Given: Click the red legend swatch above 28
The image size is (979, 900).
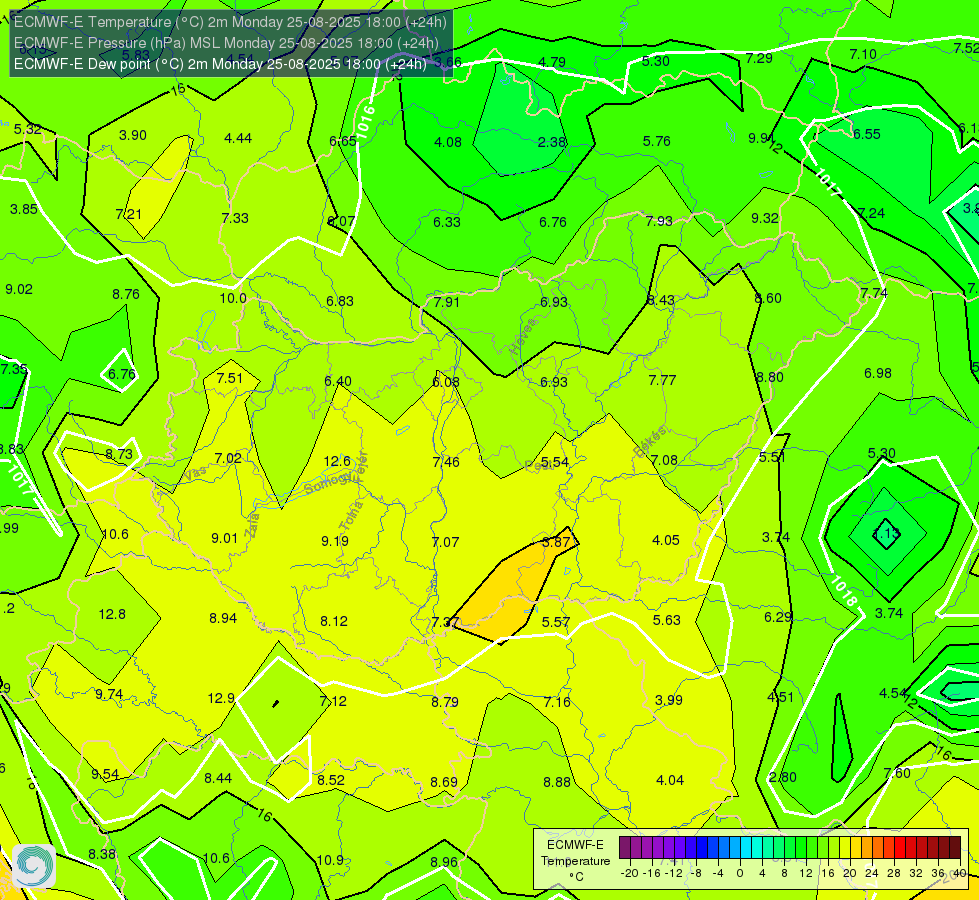Looking at the screenshot, I should pos(900,848).
